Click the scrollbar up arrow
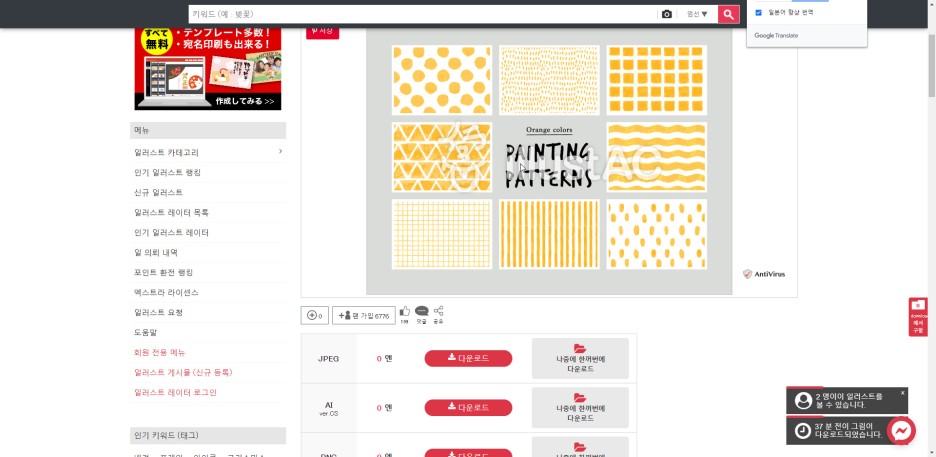 coord(932,4)
